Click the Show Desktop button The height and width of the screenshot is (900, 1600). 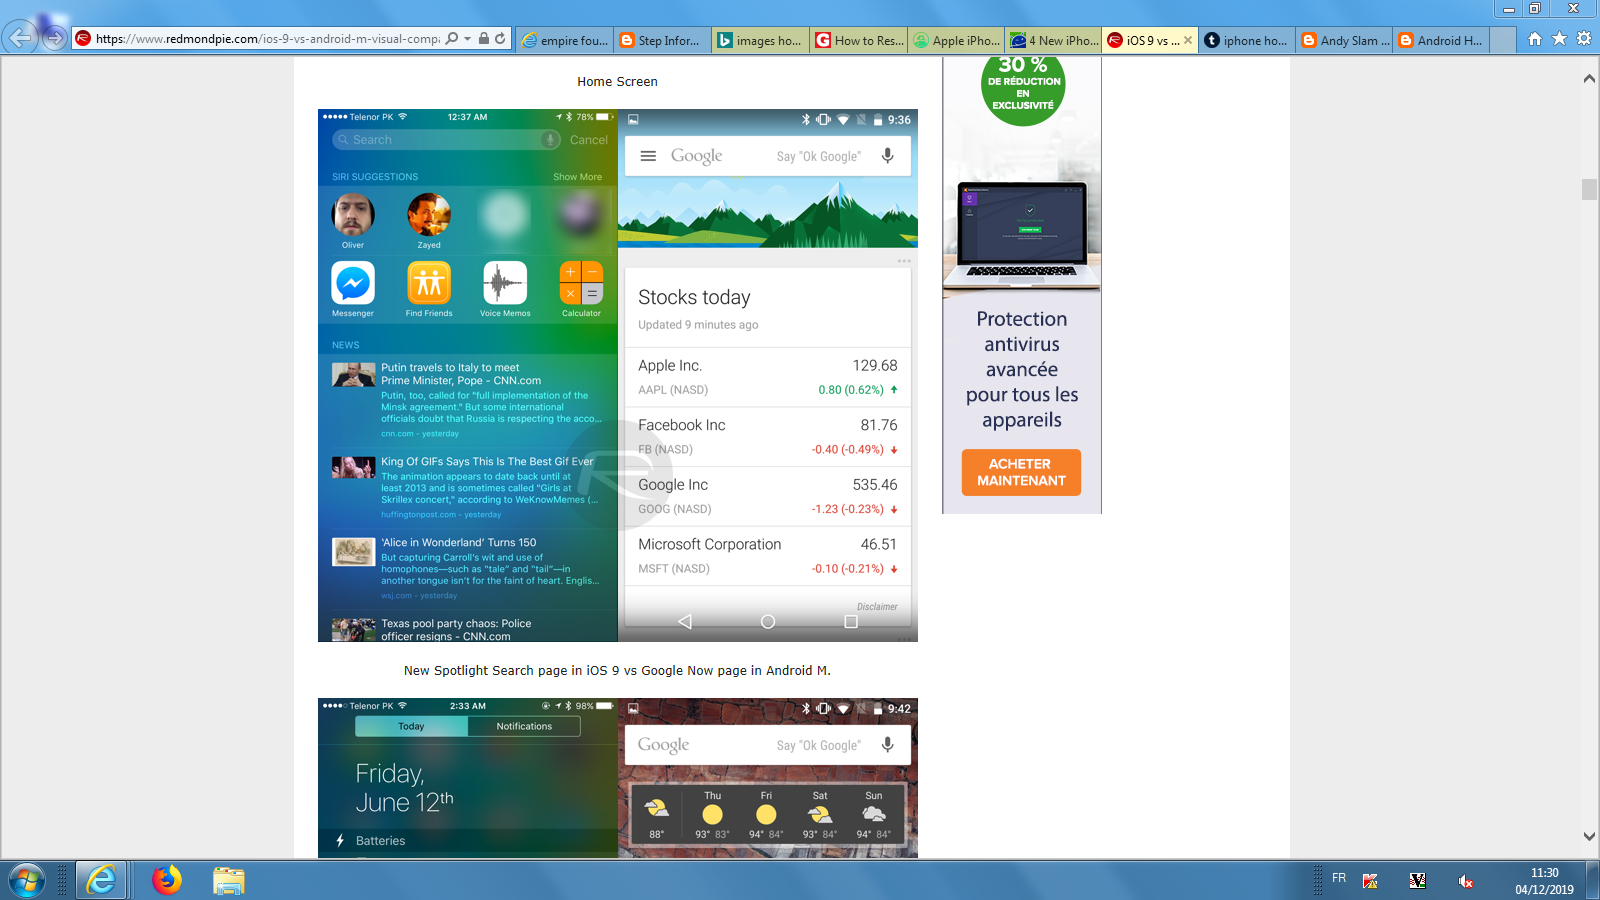point(1593,880)
